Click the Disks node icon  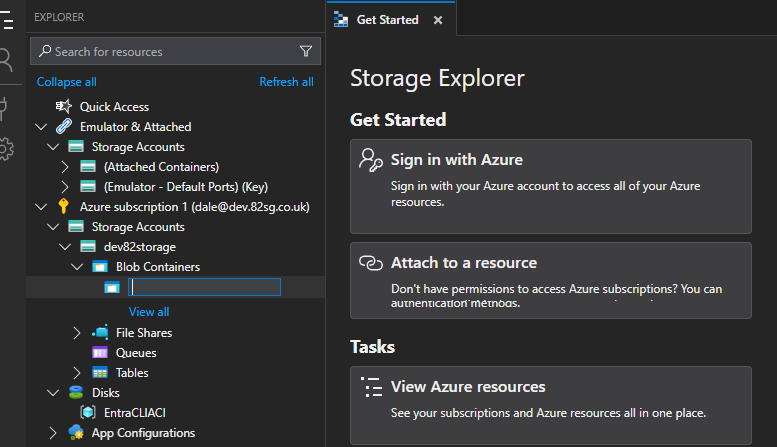point(76,393)
